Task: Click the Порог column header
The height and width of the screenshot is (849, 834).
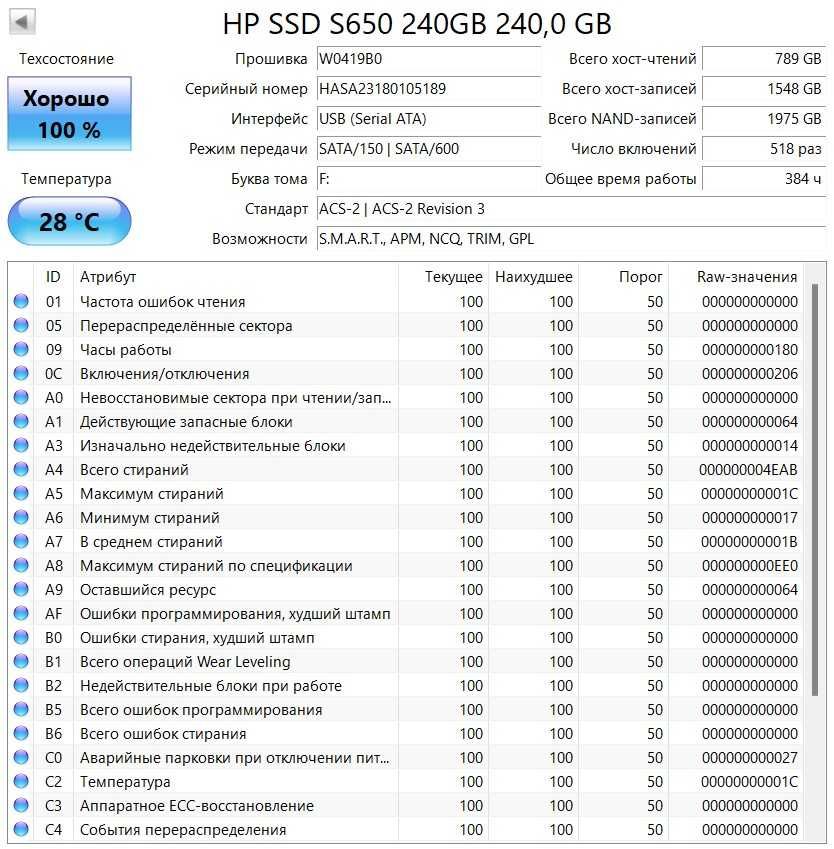Action: coord(623,277)
